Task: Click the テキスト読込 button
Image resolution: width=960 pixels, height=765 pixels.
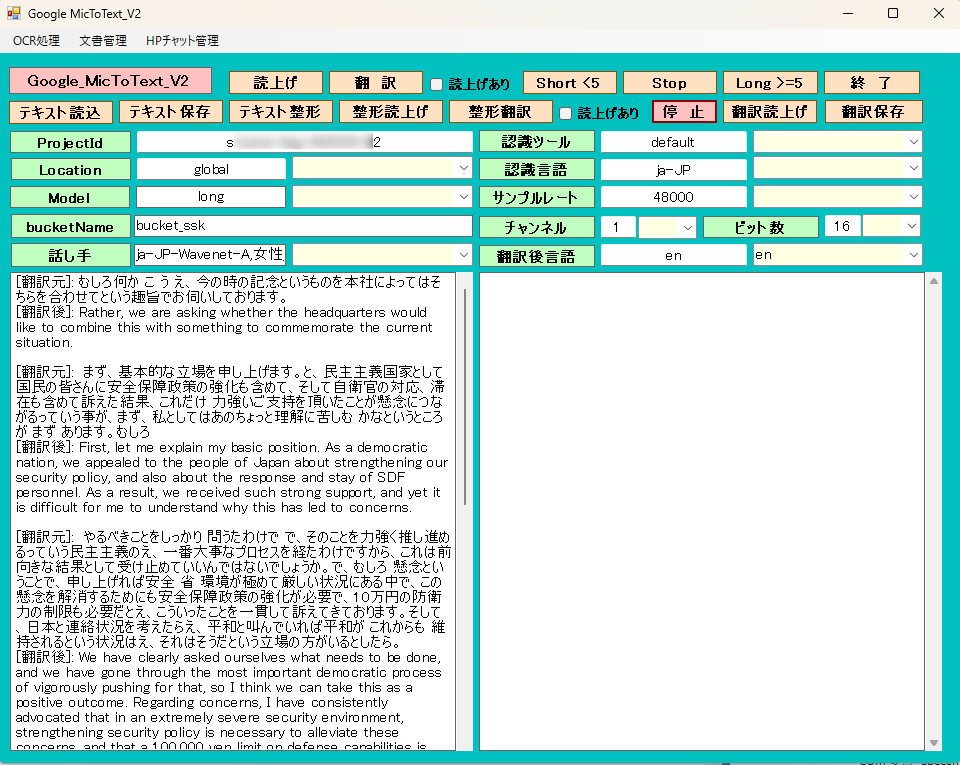Action: coord(59,112)
